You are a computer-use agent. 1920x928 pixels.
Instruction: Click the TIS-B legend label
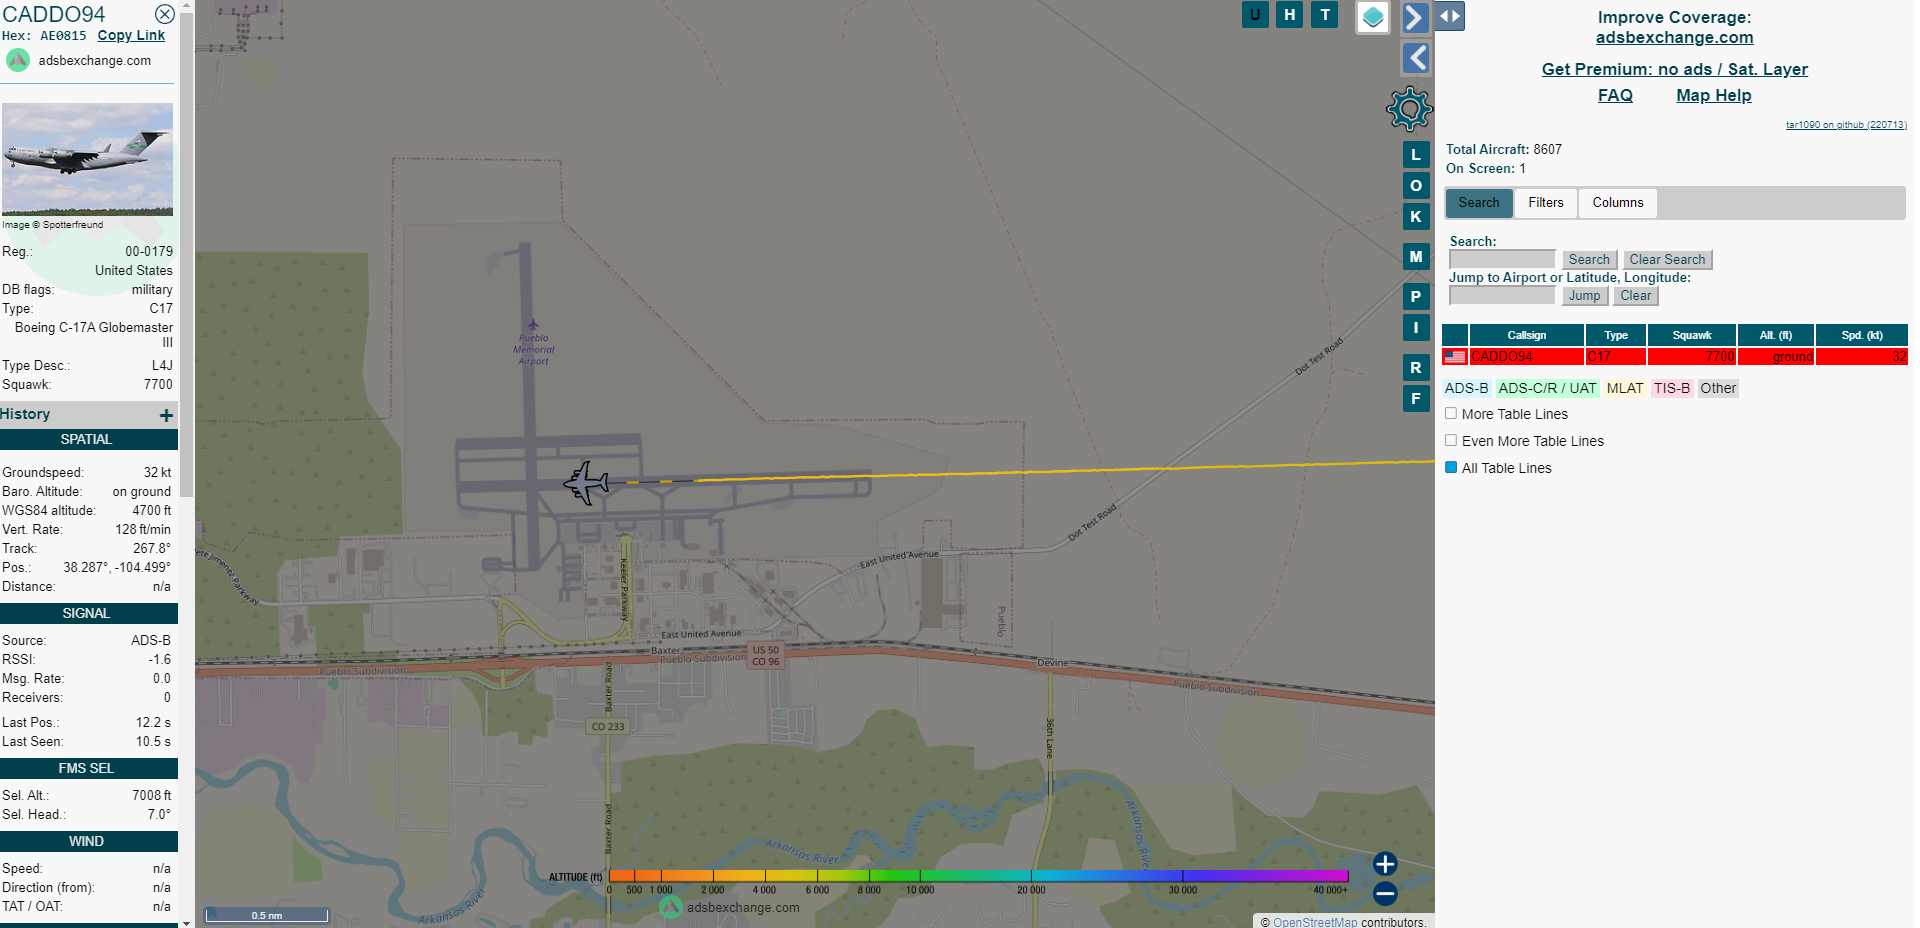1671,389
